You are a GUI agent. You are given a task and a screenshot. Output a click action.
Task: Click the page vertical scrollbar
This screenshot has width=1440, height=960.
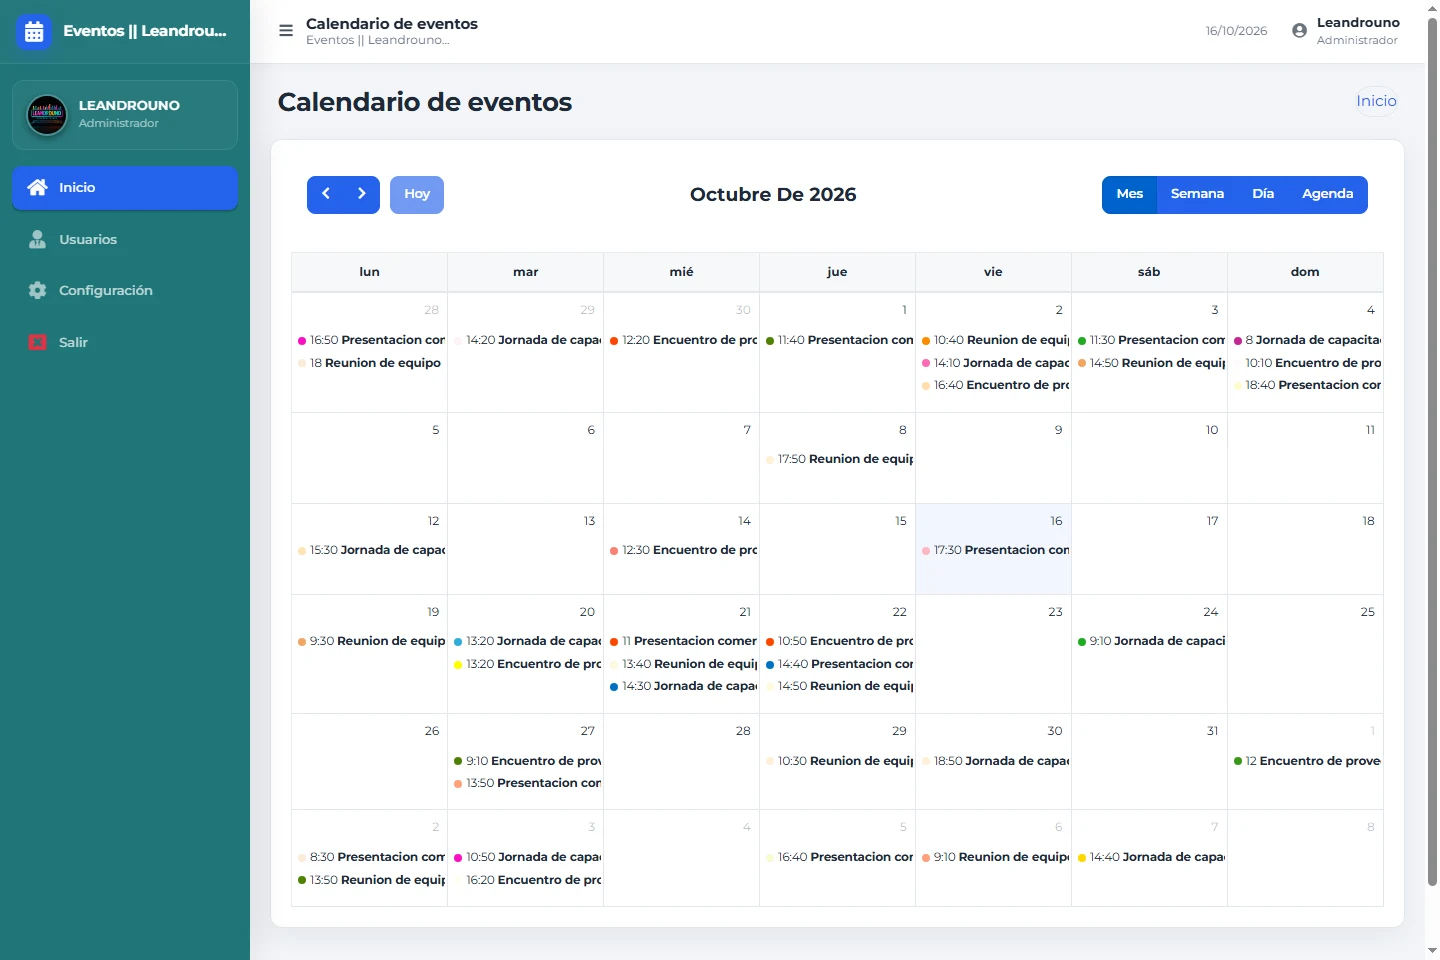1432,450
